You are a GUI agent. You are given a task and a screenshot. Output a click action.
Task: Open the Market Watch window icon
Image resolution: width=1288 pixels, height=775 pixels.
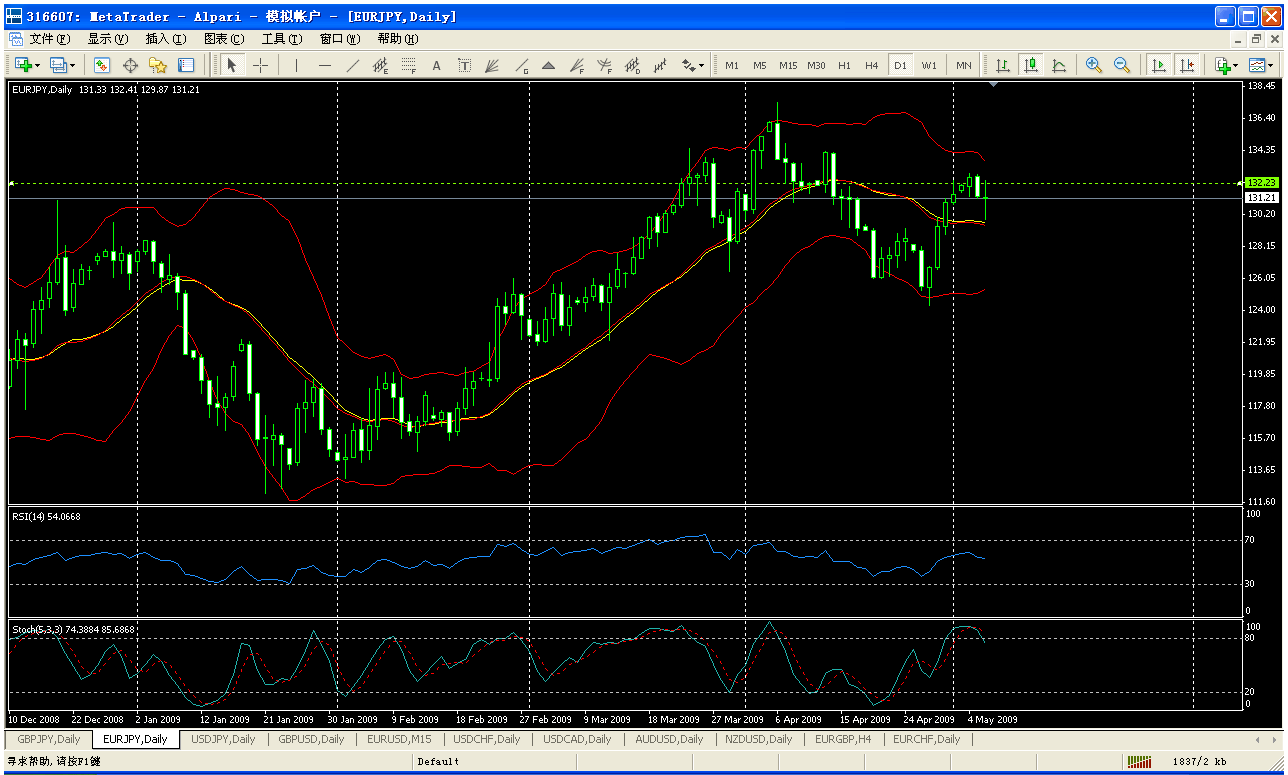[102, 65]
